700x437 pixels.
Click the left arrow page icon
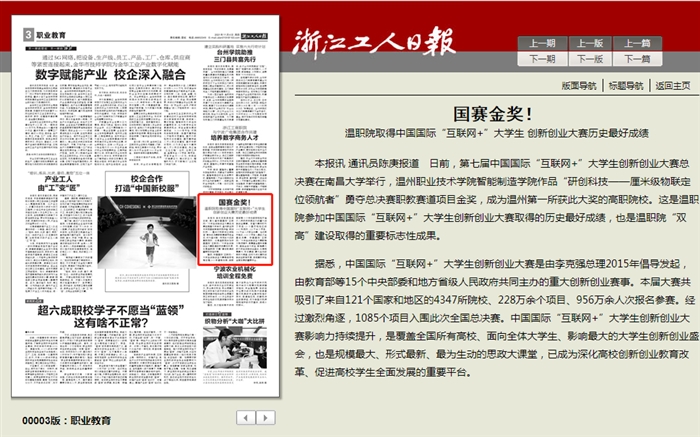click(x=245, y=416)
